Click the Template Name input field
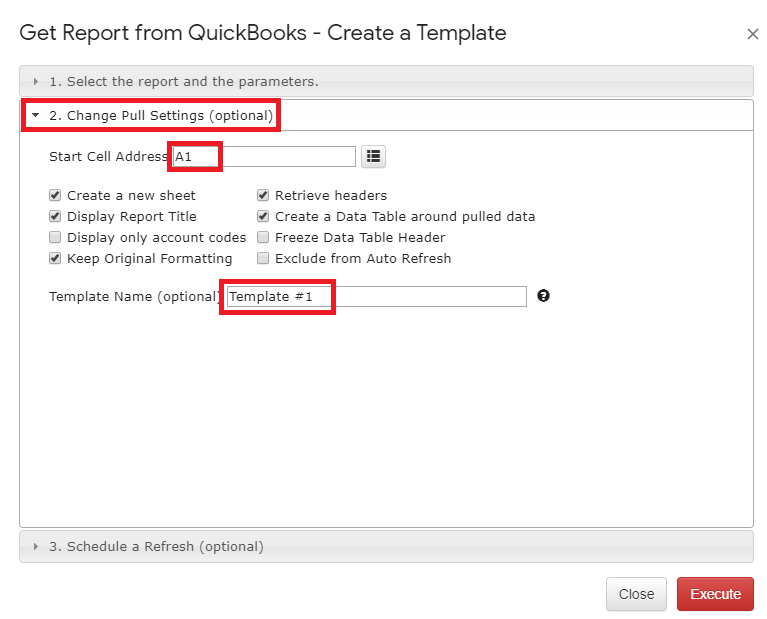This screenshot has width=767, height=619. coord(377,297)
